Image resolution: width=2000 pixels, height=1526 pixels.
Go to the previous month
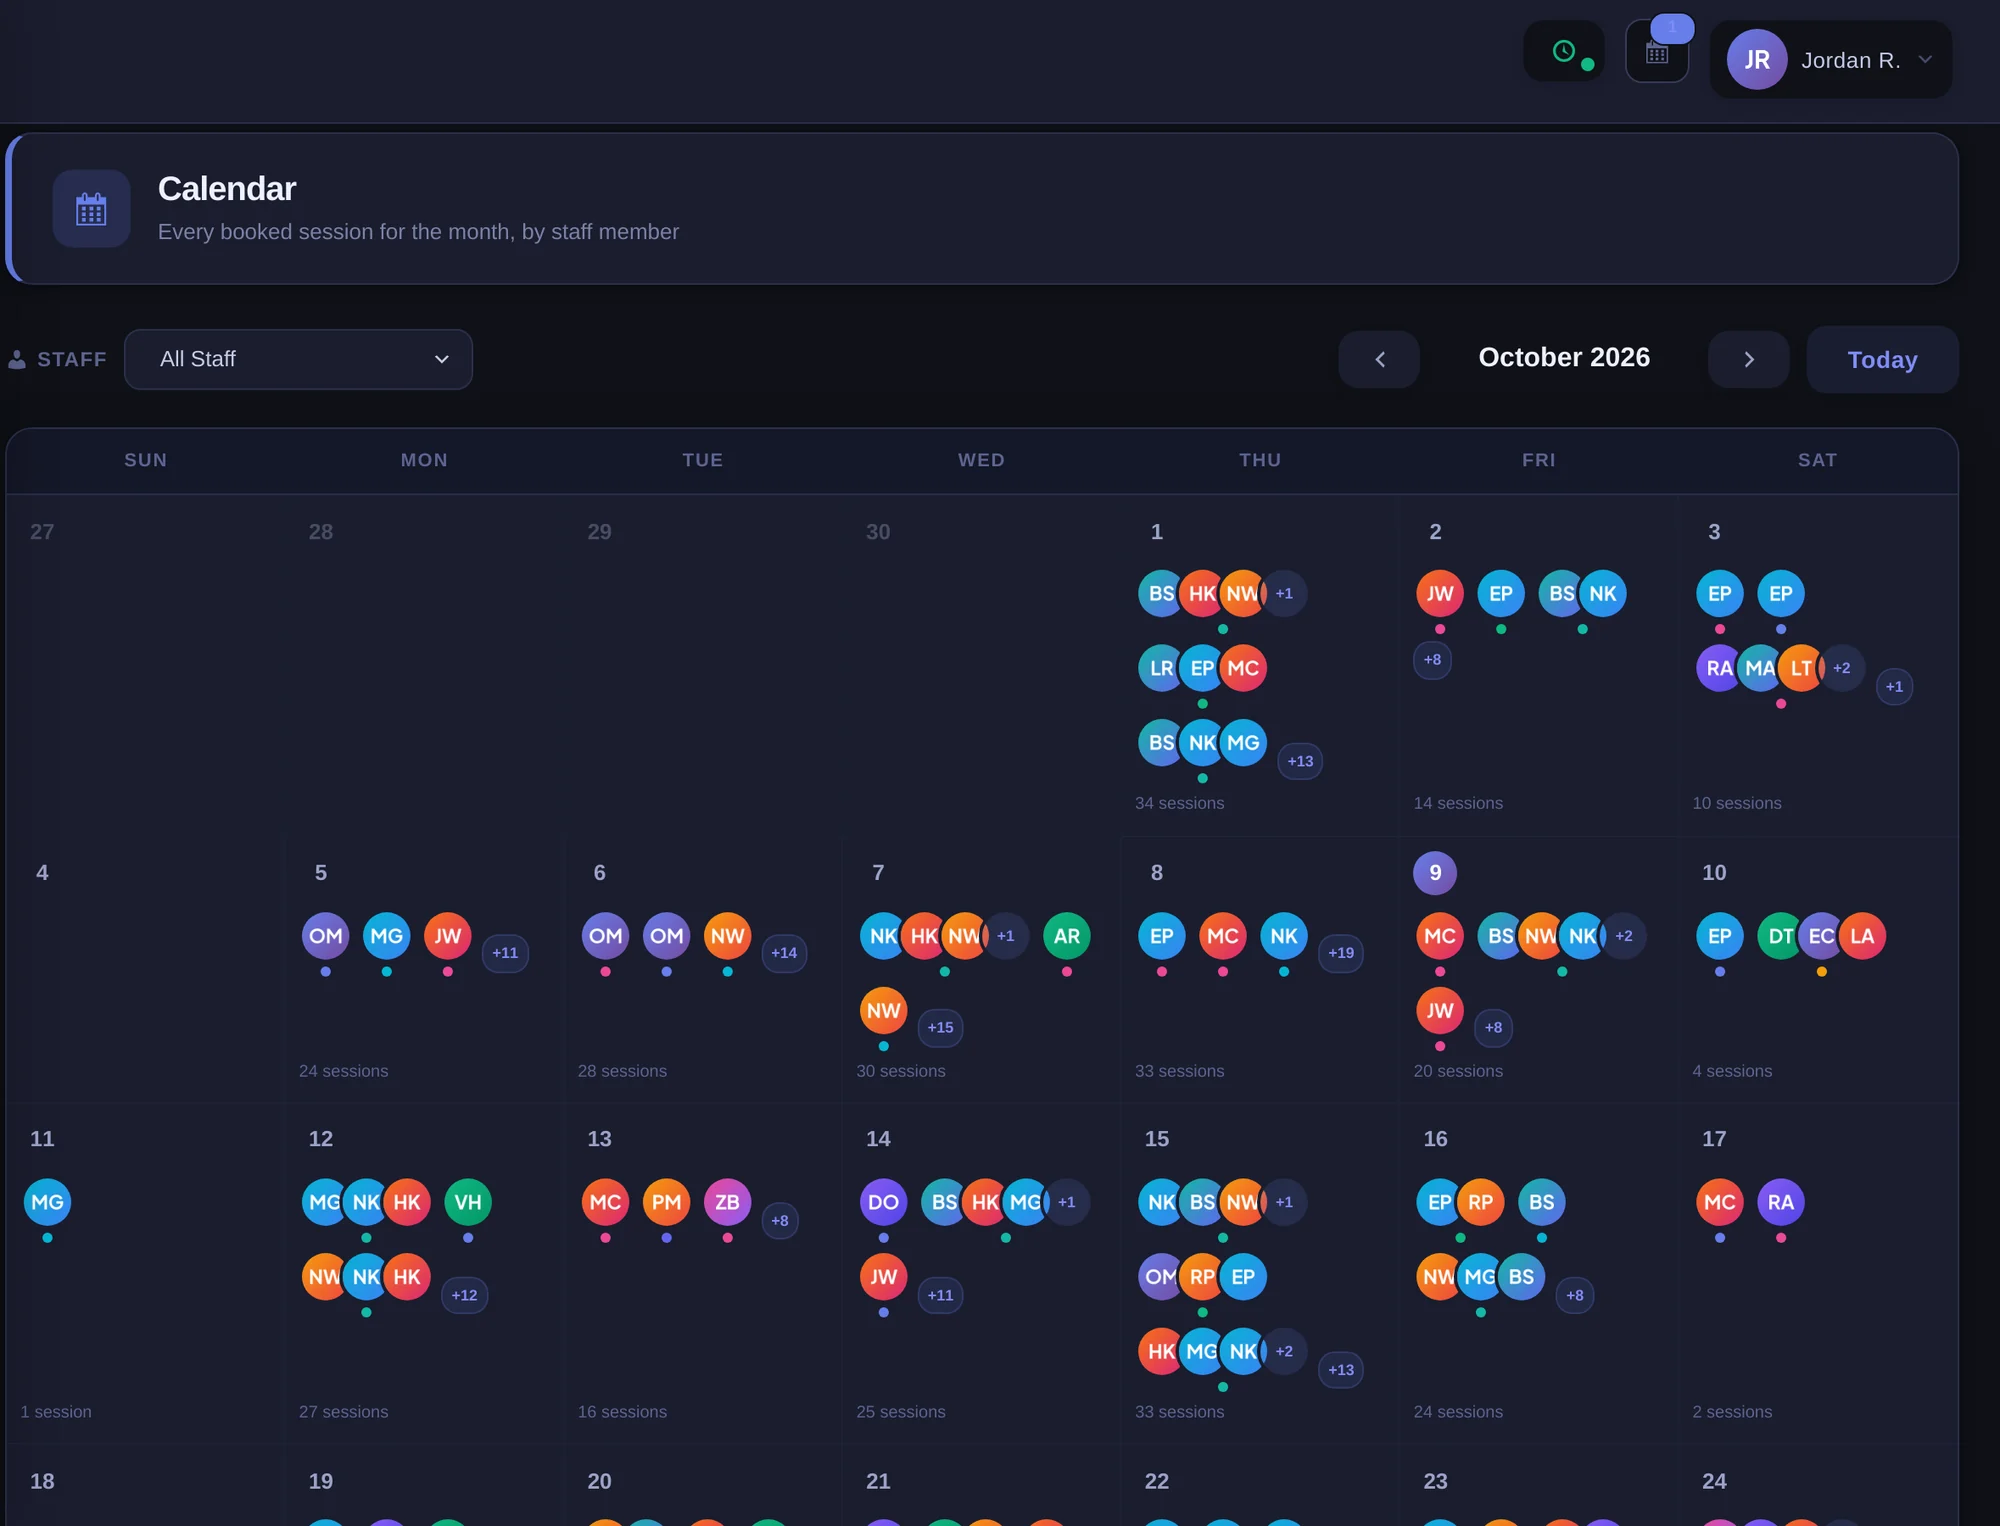[x=1379, y=359]
